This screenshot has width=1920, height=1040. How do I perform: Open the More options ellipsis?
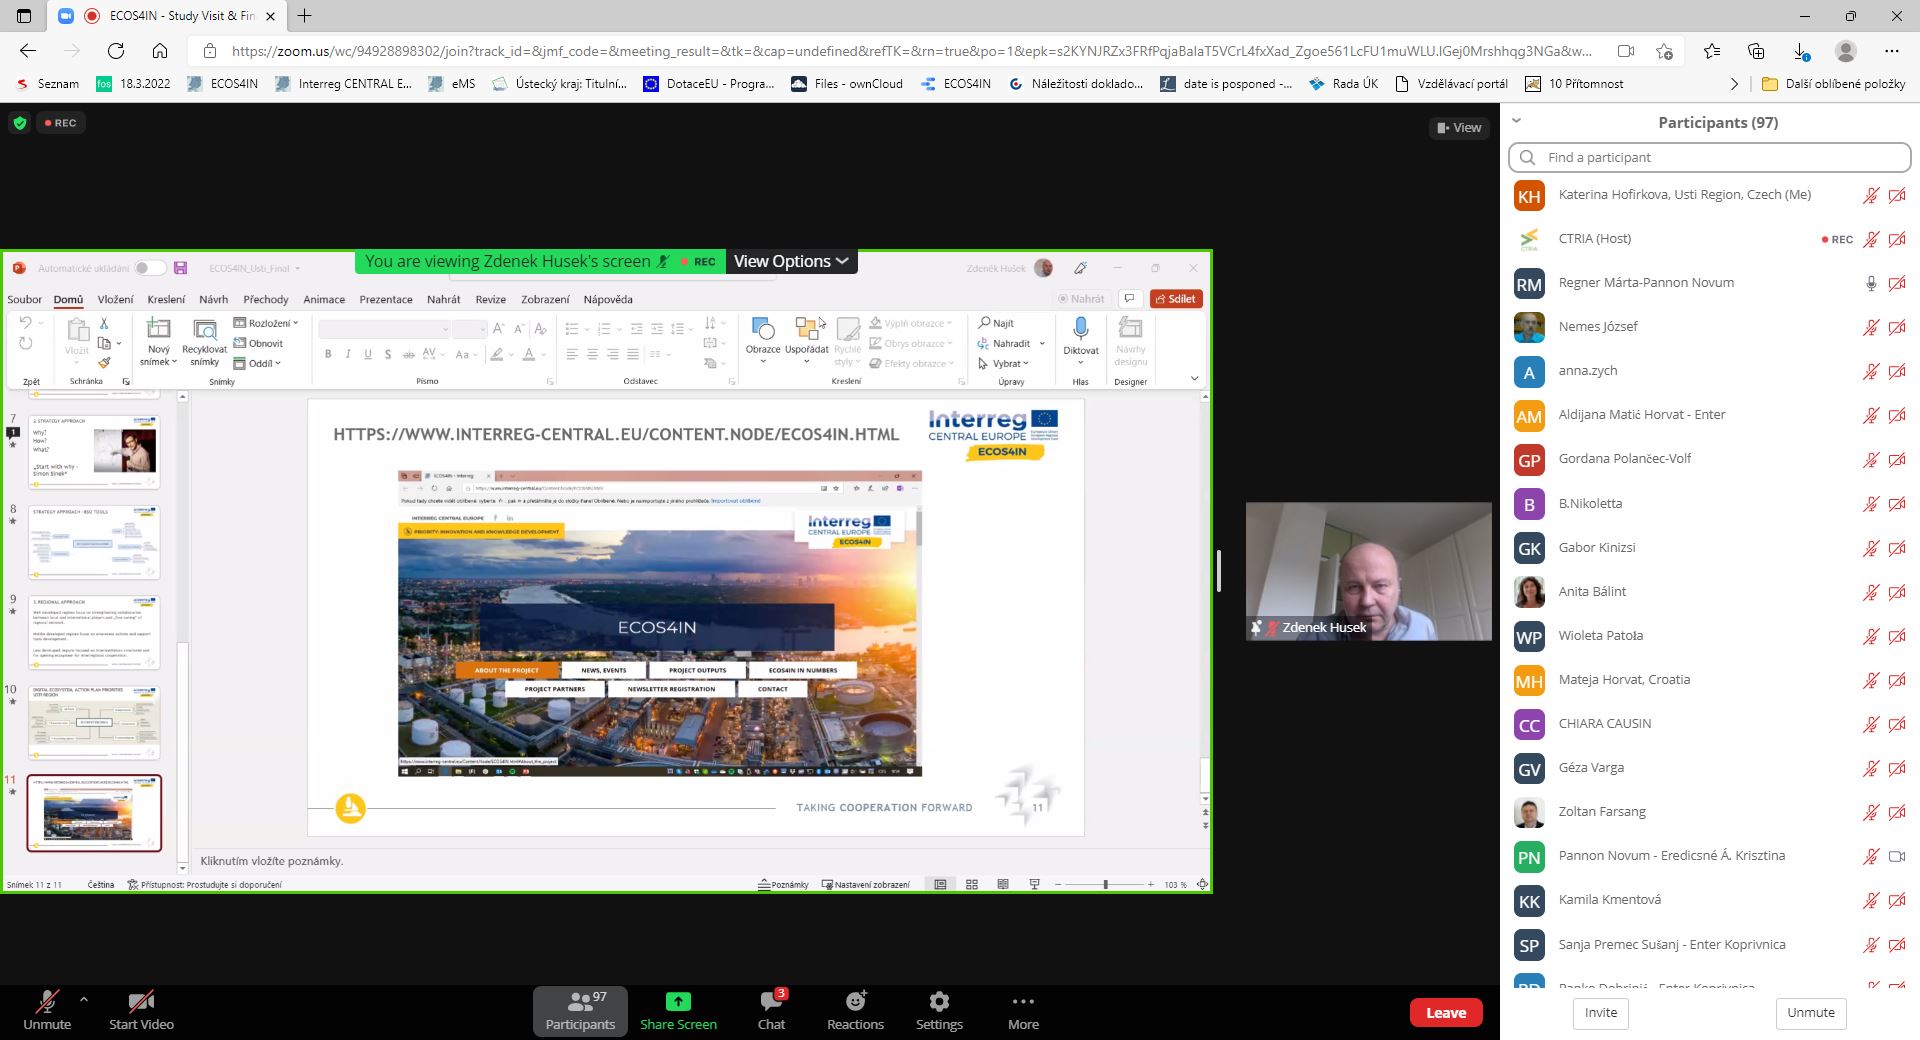click(x=1023, y=1001)
